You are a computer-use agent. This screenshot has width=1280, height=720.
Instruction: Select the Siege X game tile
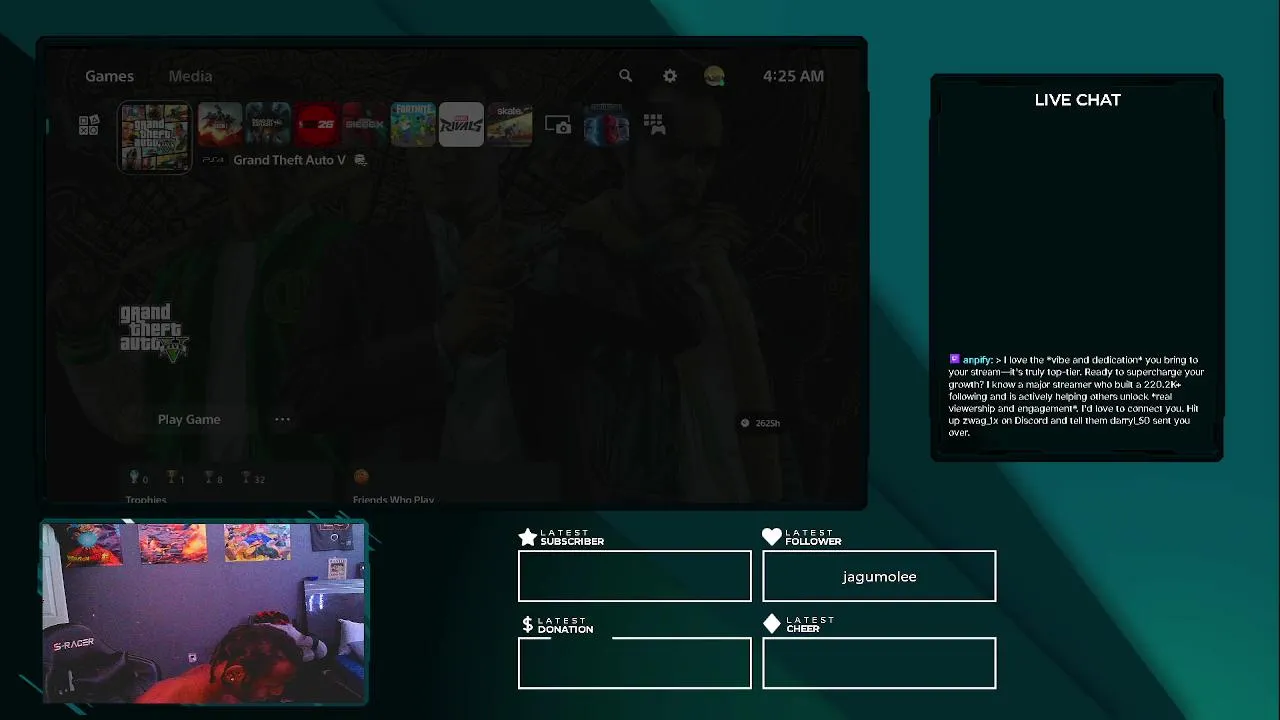point(364,125)
